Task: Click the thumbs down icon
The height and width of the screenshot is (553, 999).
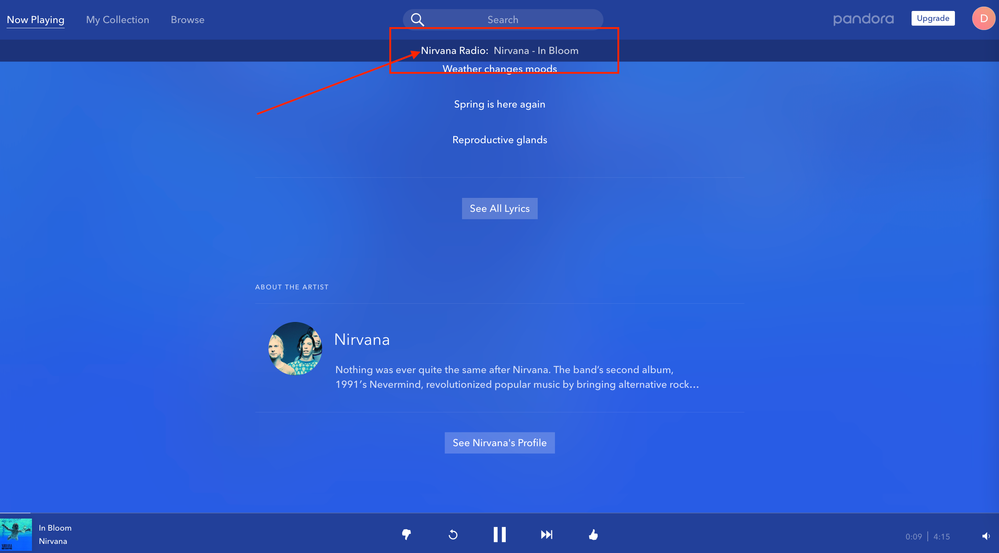Action: coord(406,535)
